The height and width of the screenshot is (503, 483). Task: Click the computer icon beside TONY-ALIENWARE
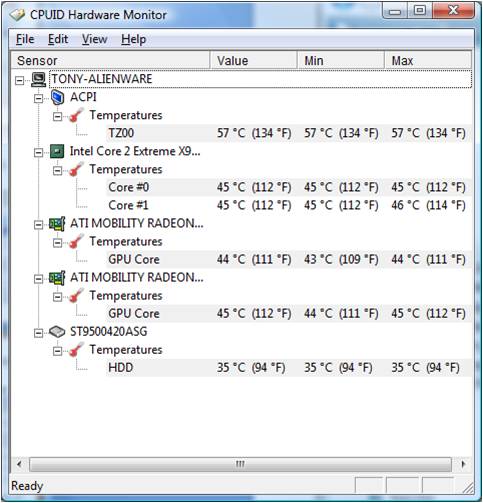(x=38, y=79)
